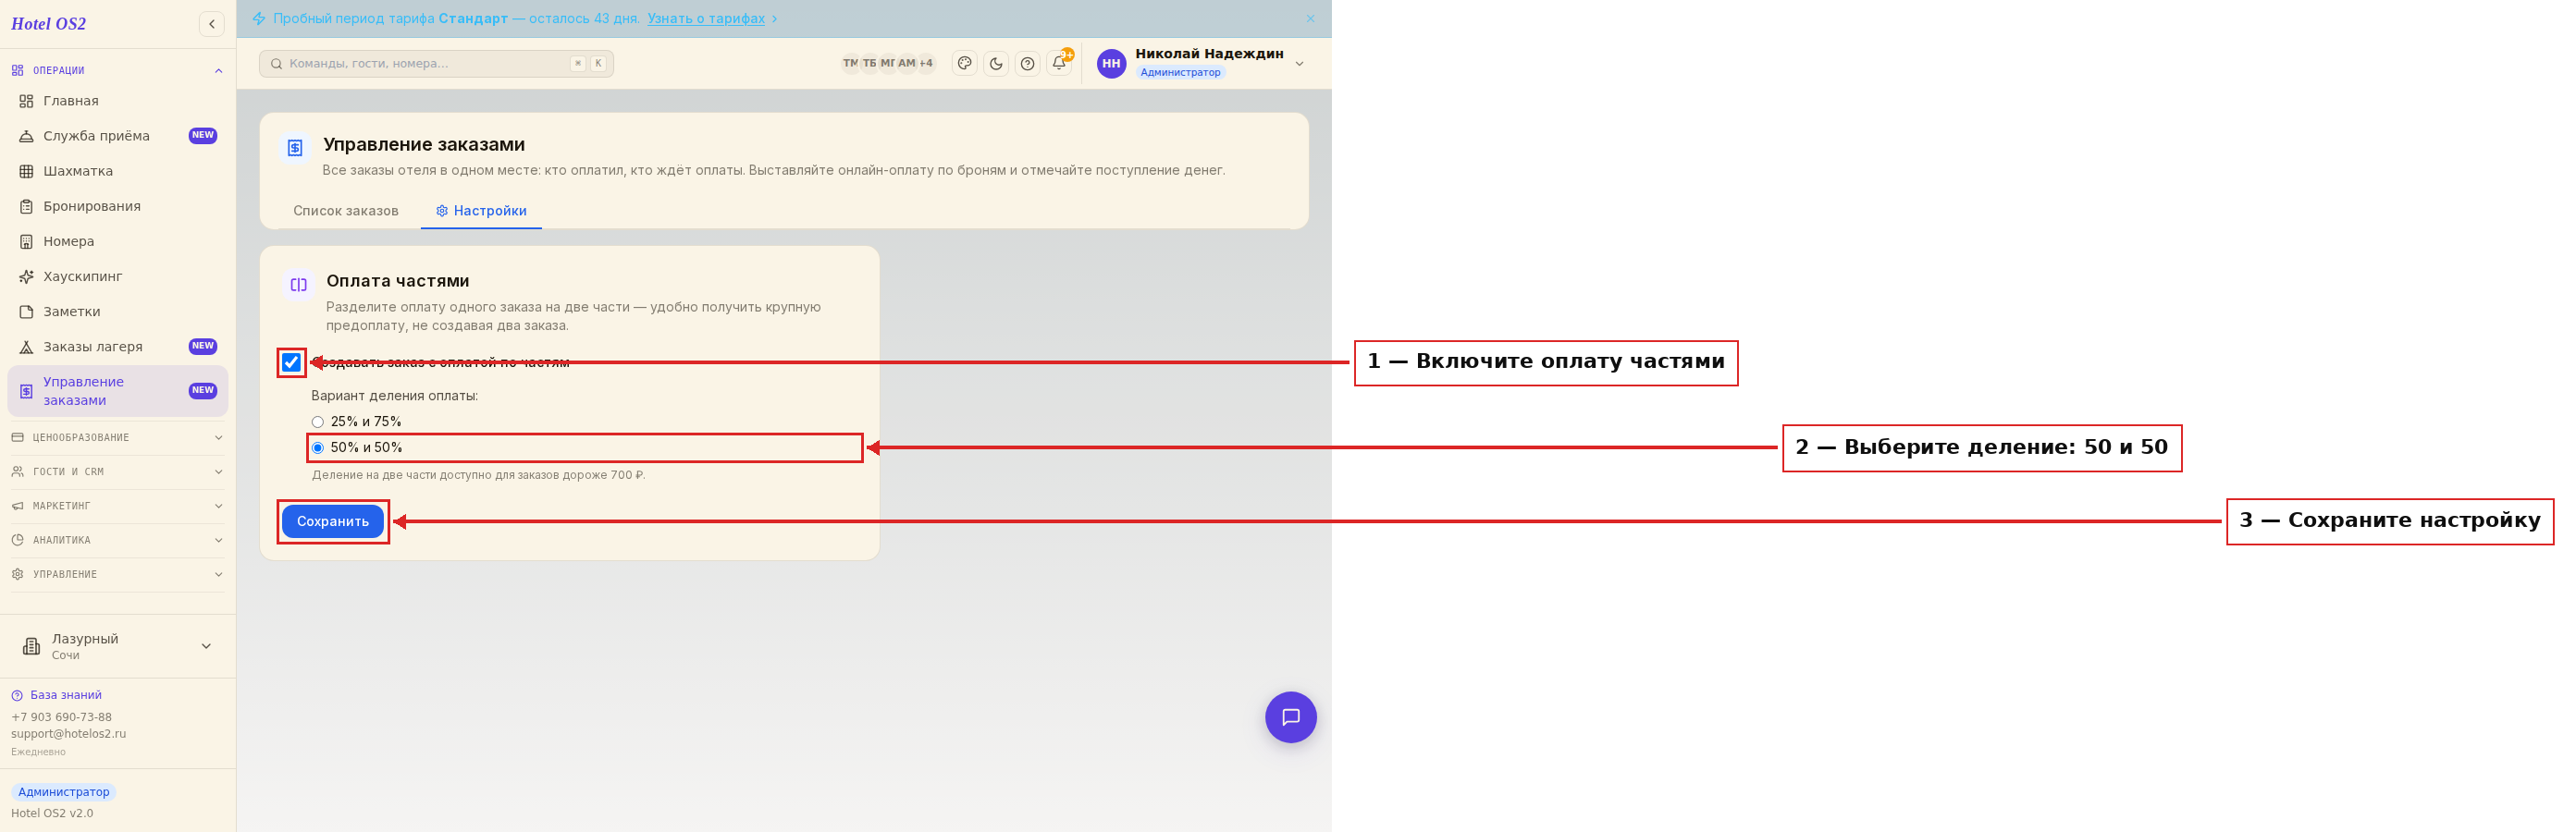Click the ТМ team member avatar
Viewport: 2576px width, 832px height.
tap(851, 63)
